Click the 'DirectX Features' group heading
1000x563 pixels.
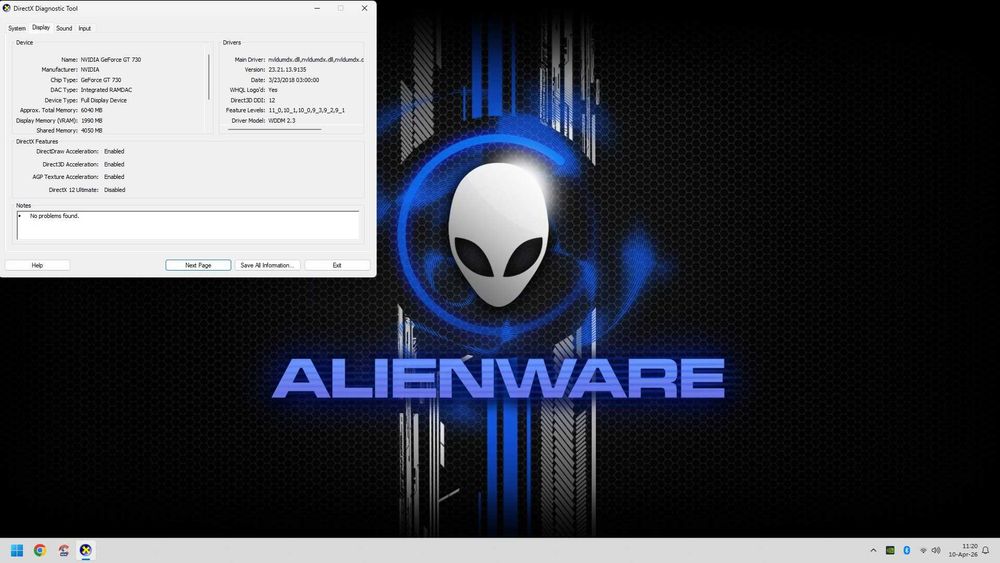click(37, 142)
